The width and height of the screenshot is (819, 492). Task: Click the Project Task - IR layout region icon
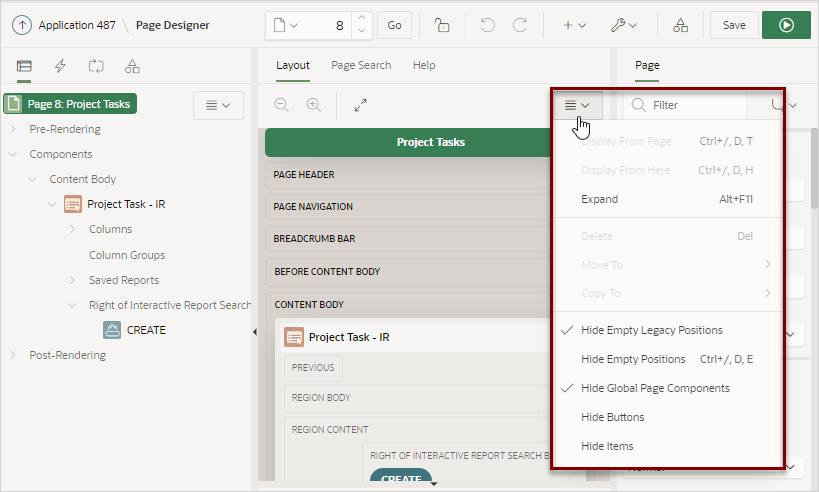294,337
